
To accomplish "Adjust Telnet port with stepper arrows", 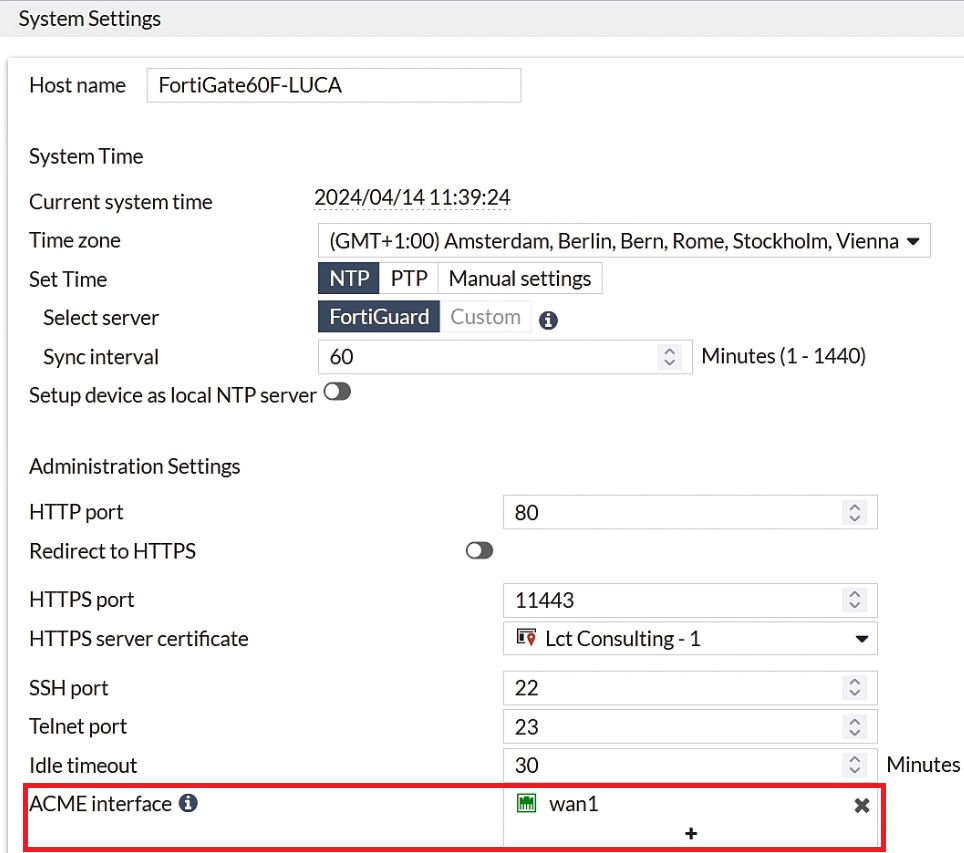I will point(855,726).
